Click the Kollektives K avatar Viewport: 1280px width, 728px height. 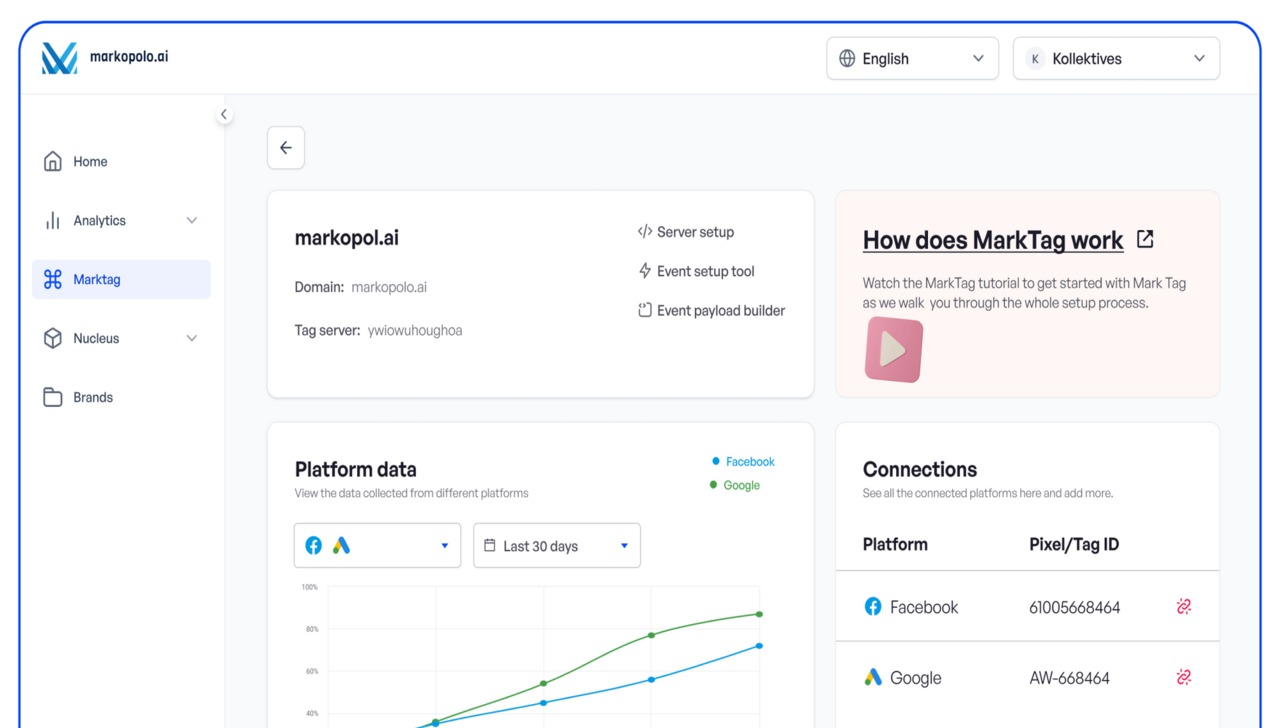tap(1035, 58)
